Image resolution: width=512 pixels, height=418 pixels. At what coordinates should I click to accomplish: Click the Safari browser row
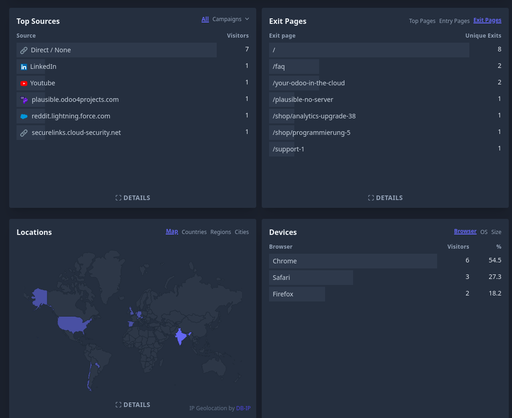pos(385,278)
